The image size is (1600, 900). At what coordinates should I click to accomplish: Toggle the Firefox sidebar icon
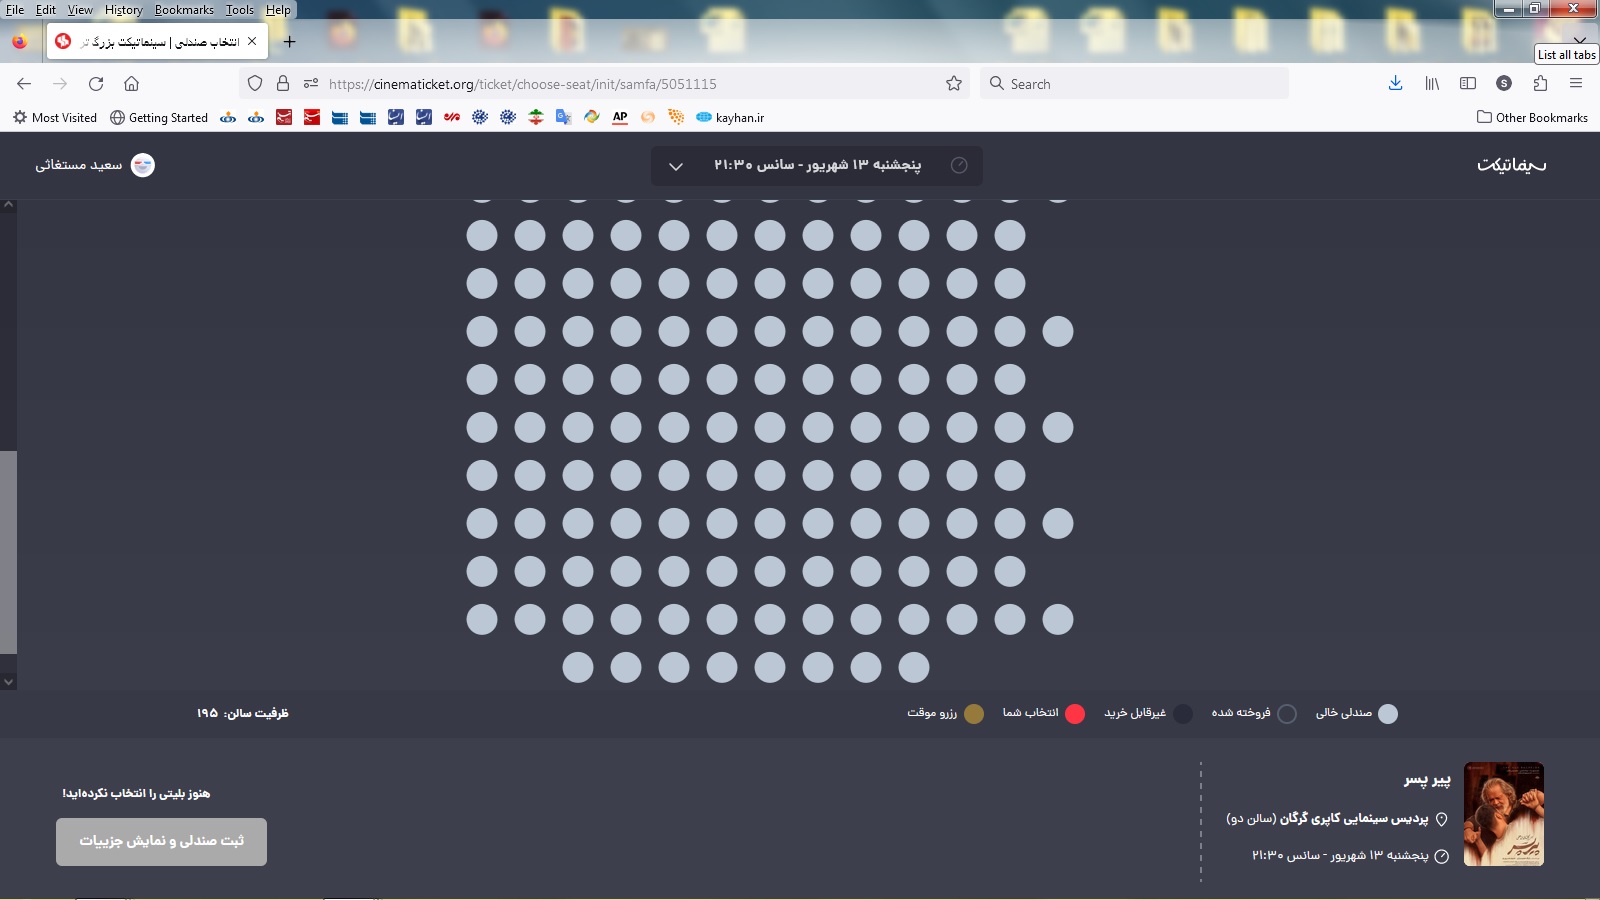click(x=1468, y=84)
